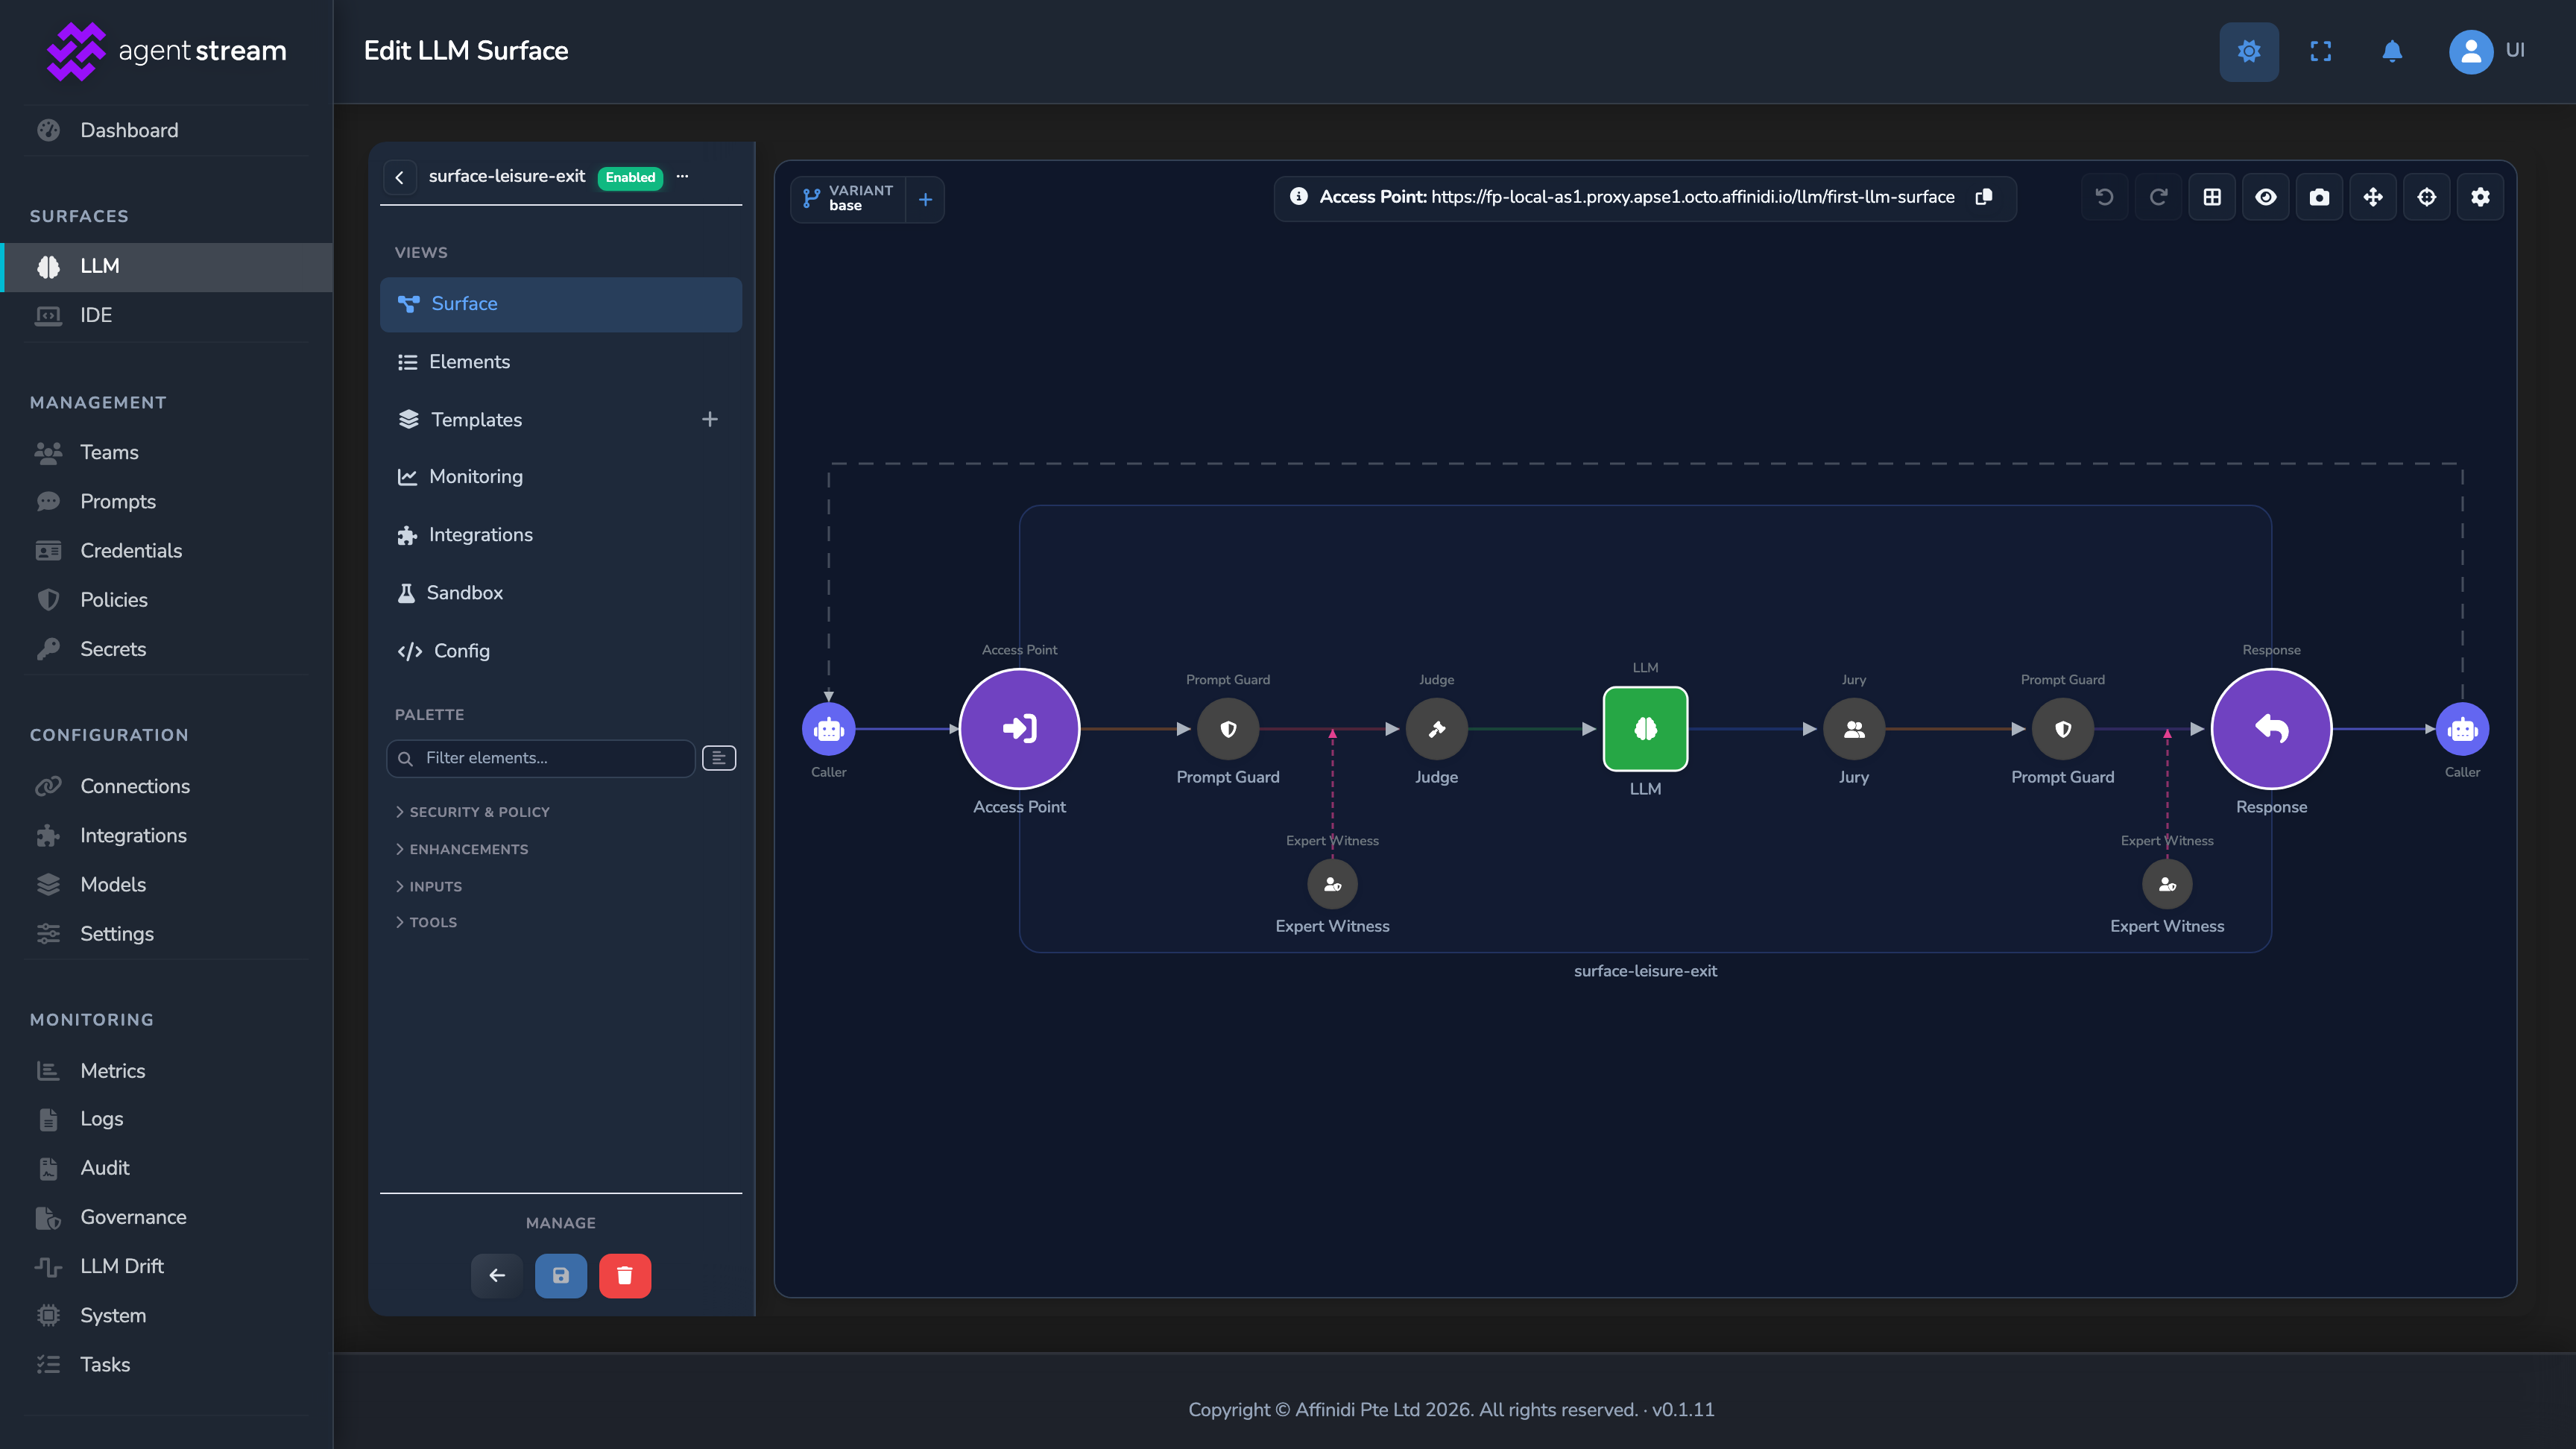This screenshot has height=1449, width=2576.
Task: Select the first Prompt Guard node
Action: click(x=1228, y=729)
